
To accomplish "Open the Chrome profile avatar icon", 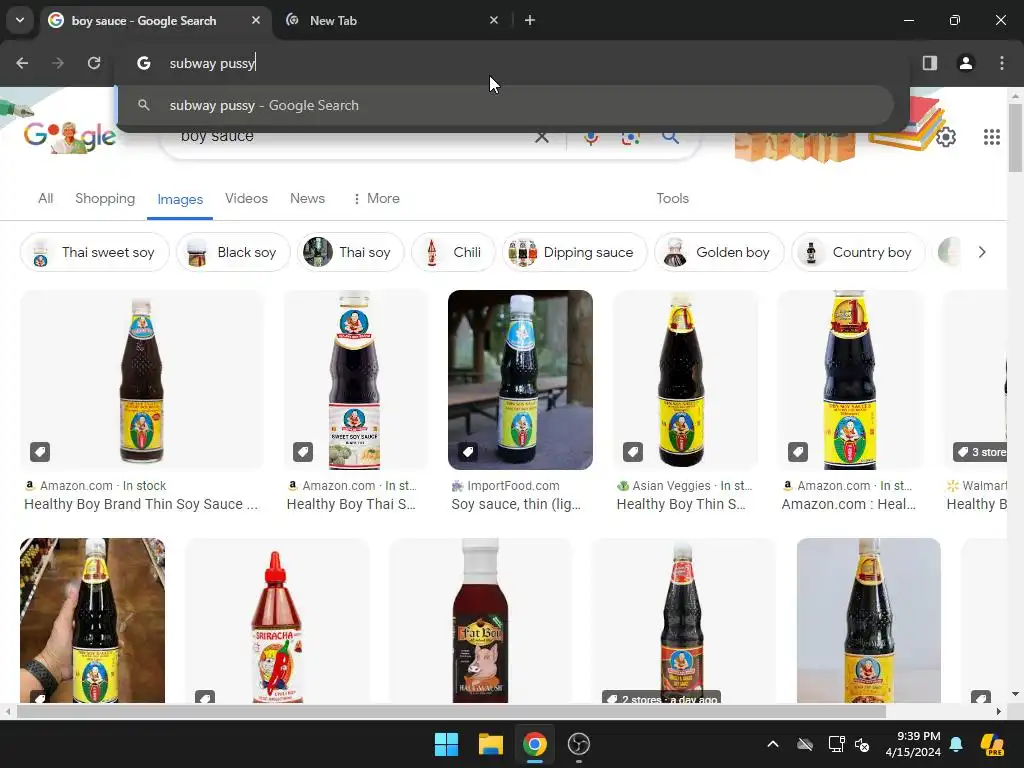I will 965,63.
